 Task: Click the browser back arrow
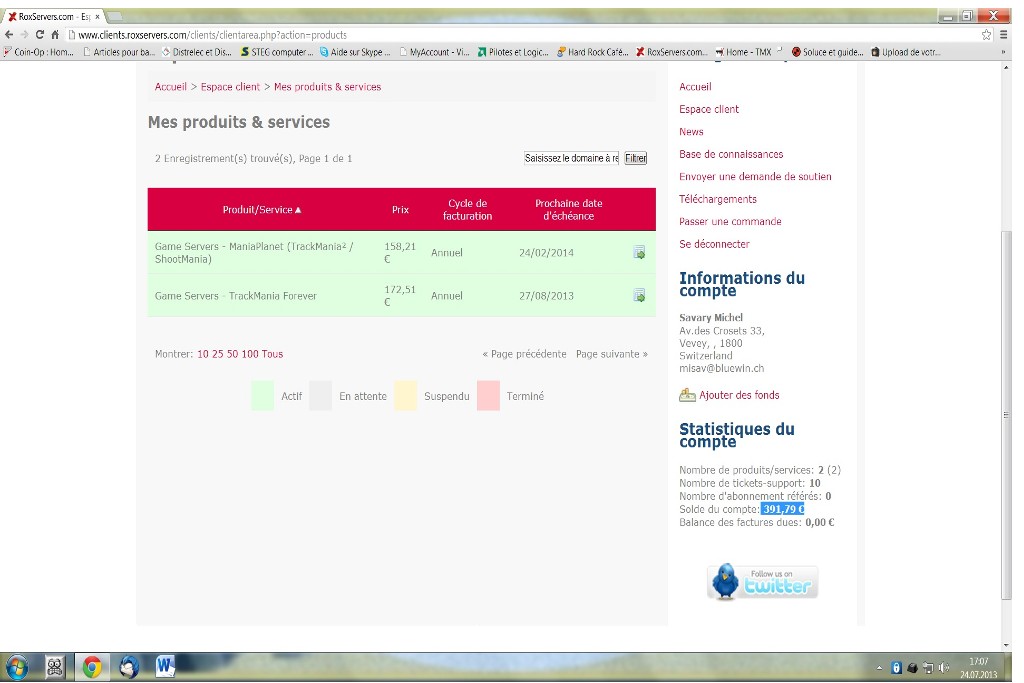tap(8, 35)
